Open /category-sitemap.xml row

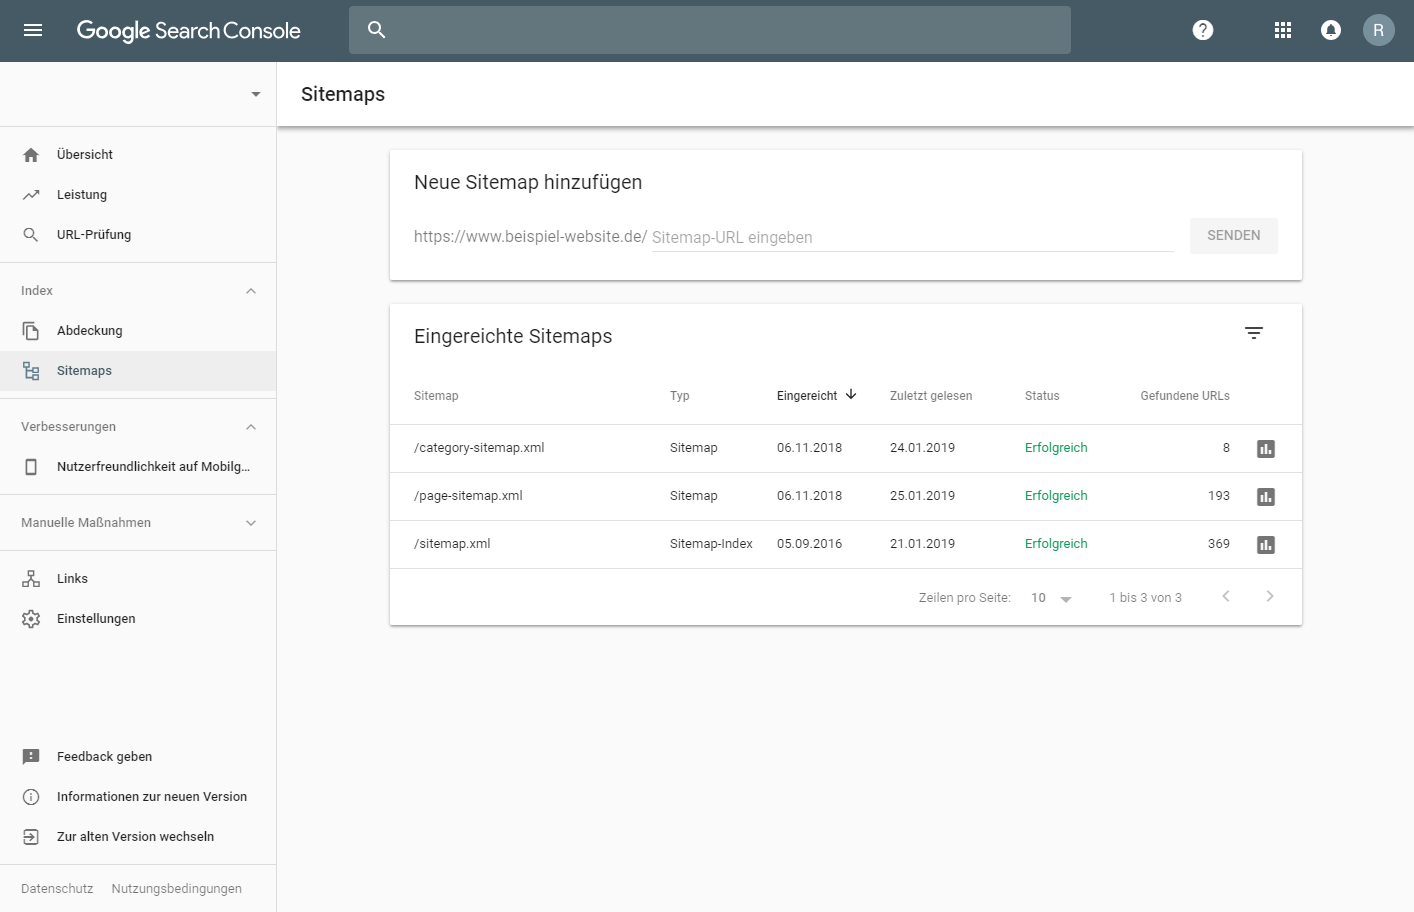[x=846, y=449]
